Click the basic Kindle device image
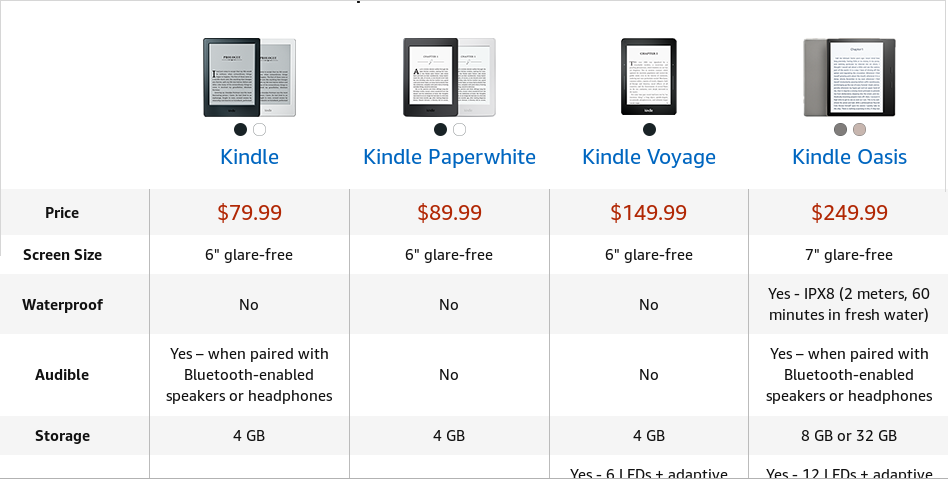Viewport: 948px width, 479px height. [x=249, y=78]
